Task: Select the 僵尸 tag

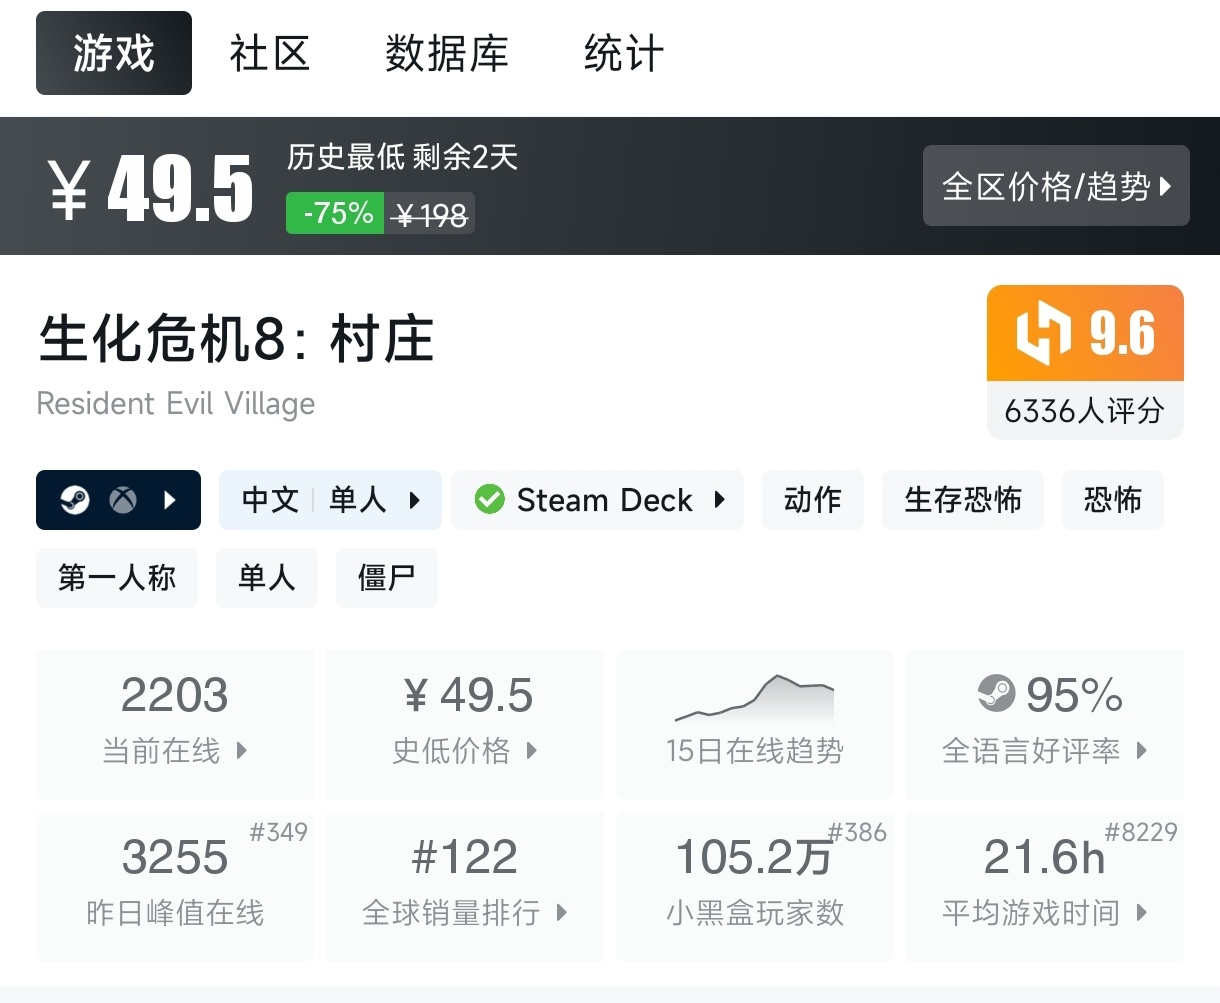Action: pos(387,578)
